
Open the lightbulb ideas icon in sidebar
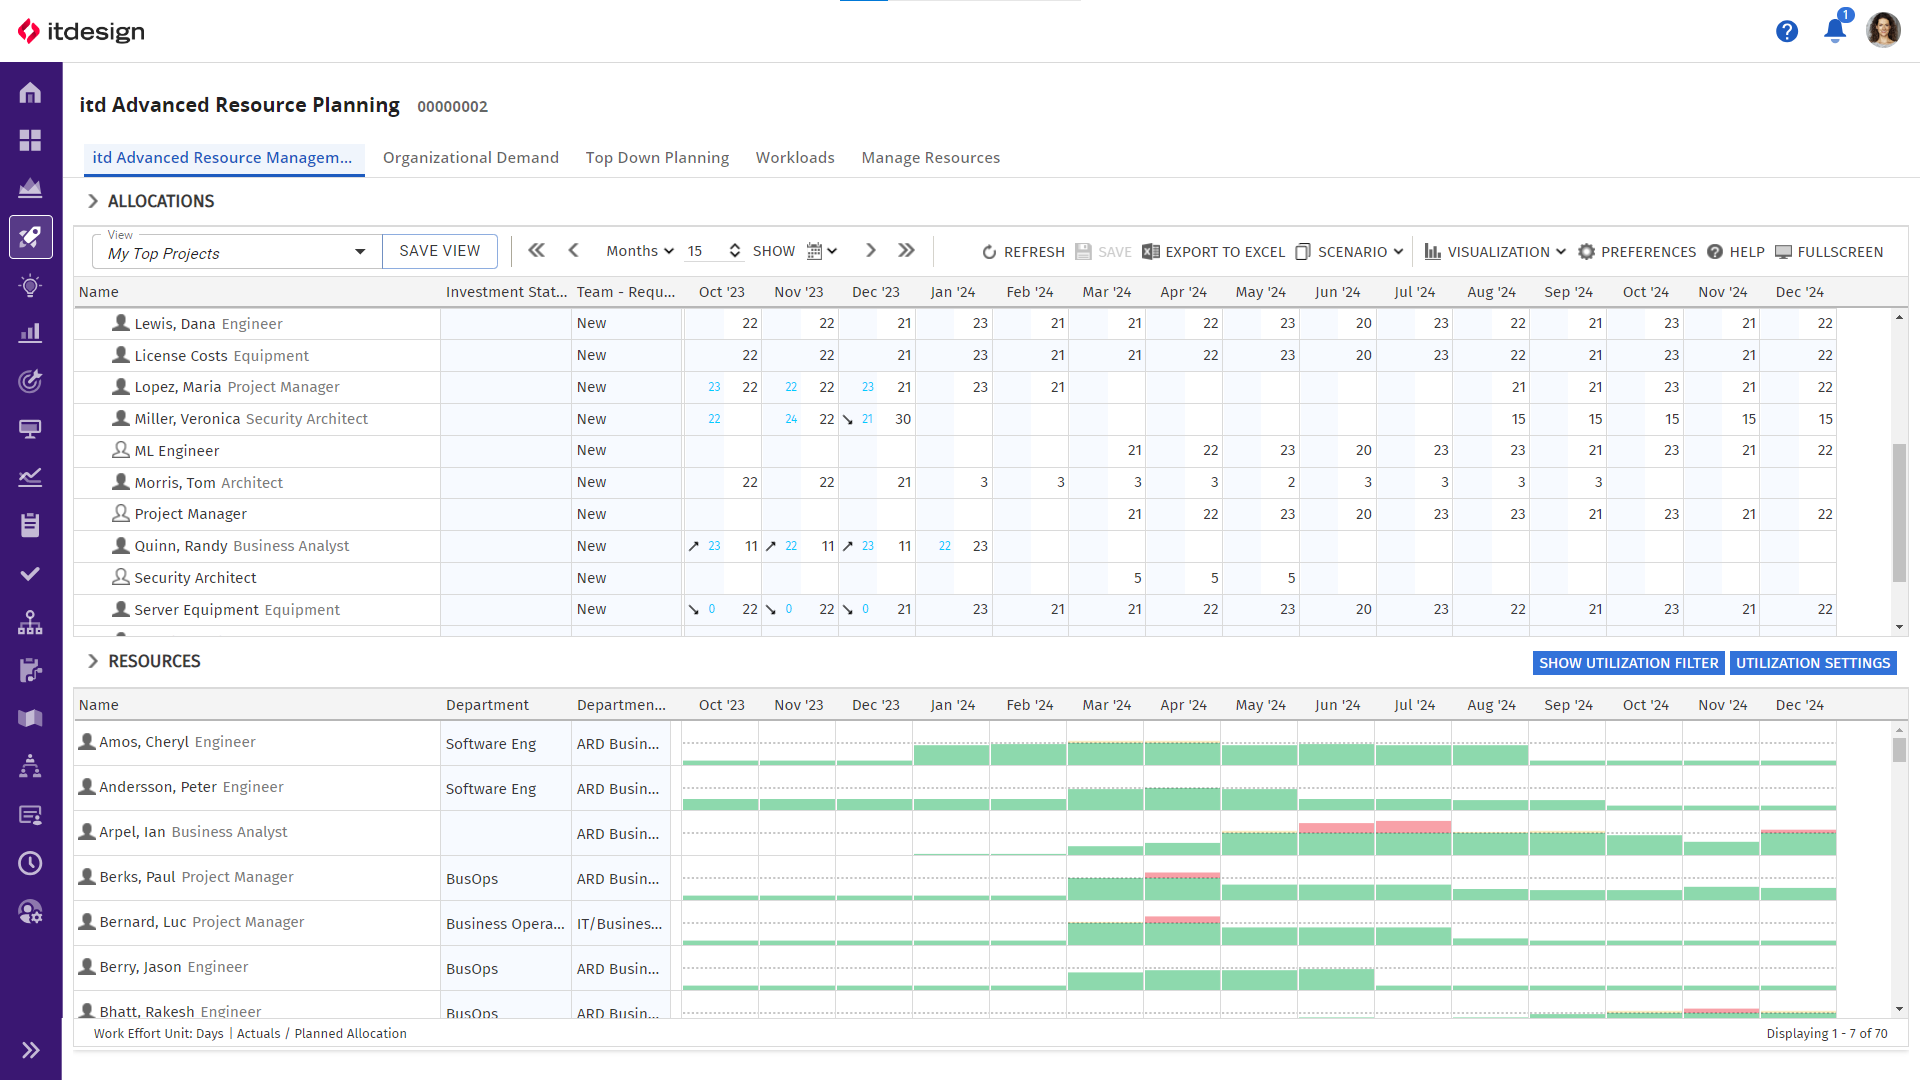(x=30, y=286)
